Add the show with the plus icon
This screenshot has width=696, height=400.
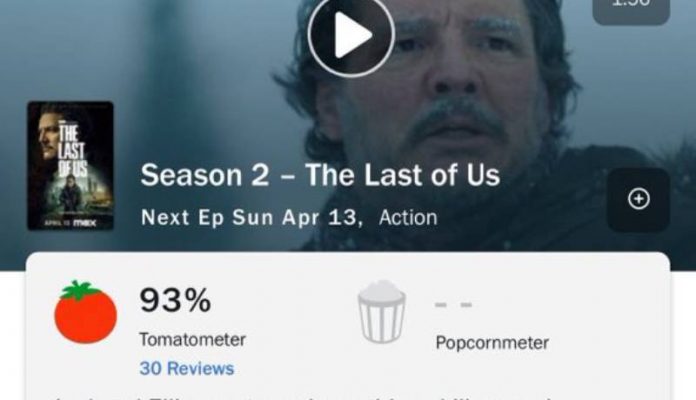coord(638,199)
